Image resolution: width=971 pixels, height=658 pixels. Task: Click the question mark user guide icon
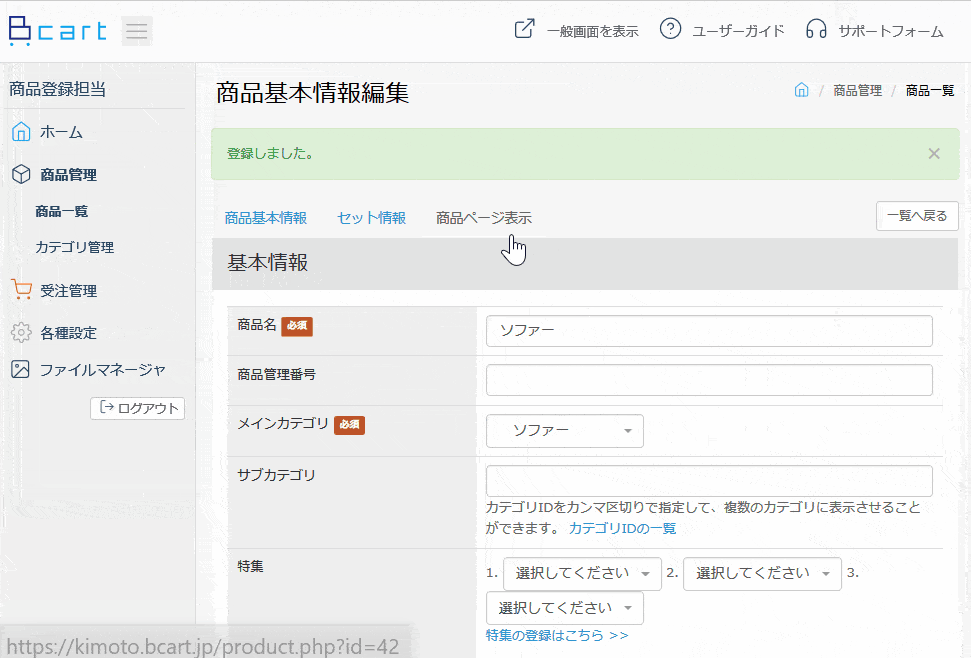(670, 29)
